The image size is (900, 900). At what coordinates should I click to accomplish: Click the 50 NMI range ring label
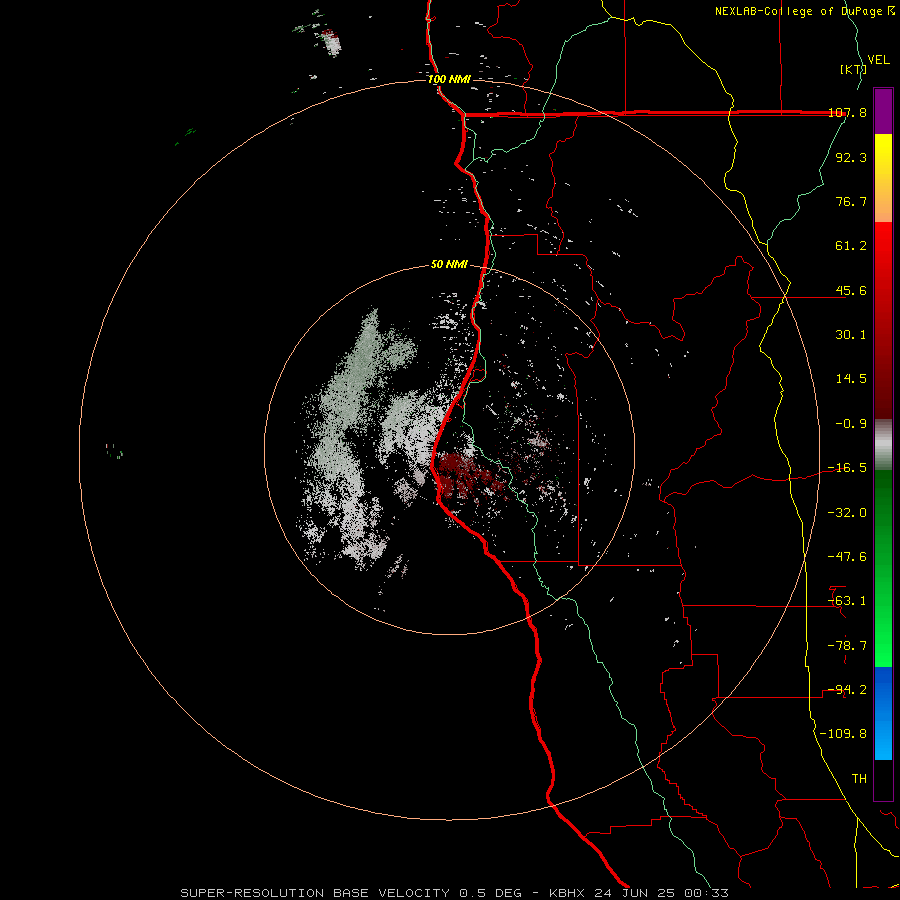click(x=449, y=265)
